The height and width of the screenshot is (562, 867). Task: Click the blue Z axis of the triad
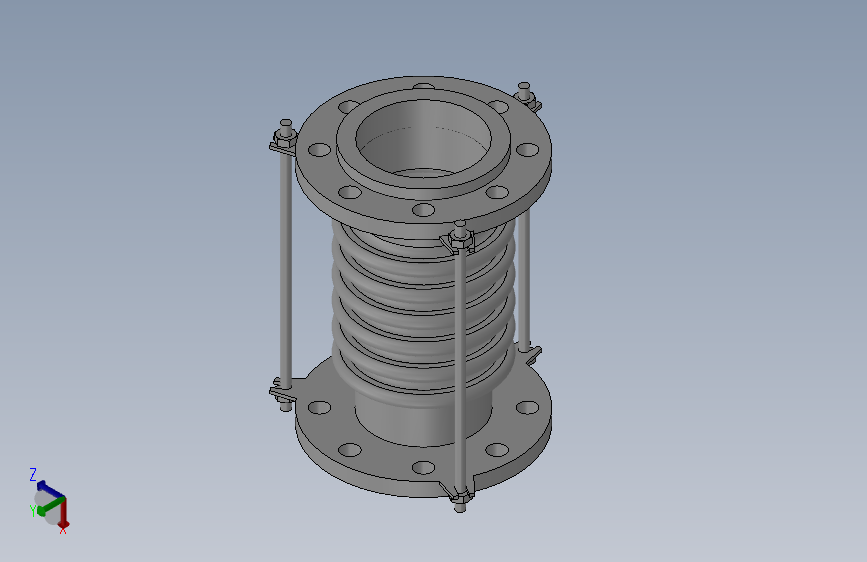click(49, 489)
